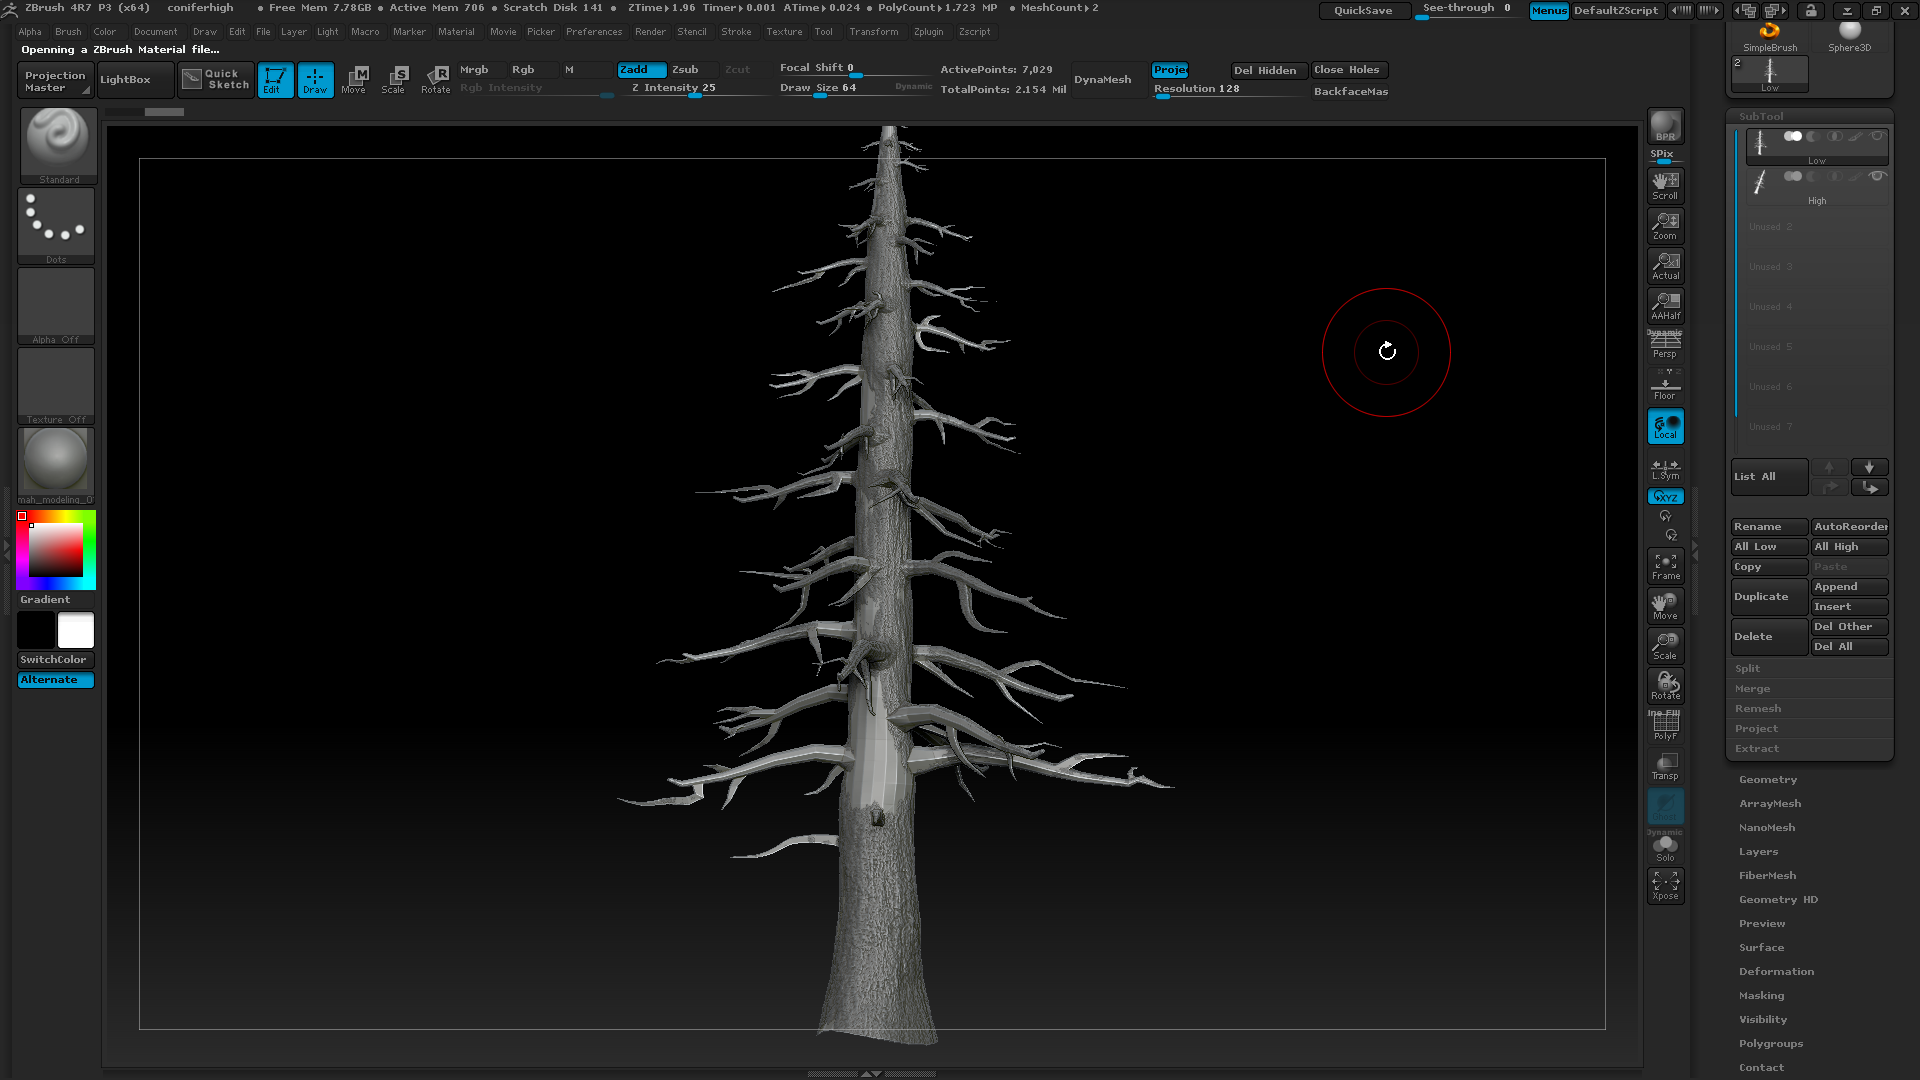Viewport: 1920px width, 1080px height.
Task: Toggle PolyF polyframe display
Action: point(1665,726)
